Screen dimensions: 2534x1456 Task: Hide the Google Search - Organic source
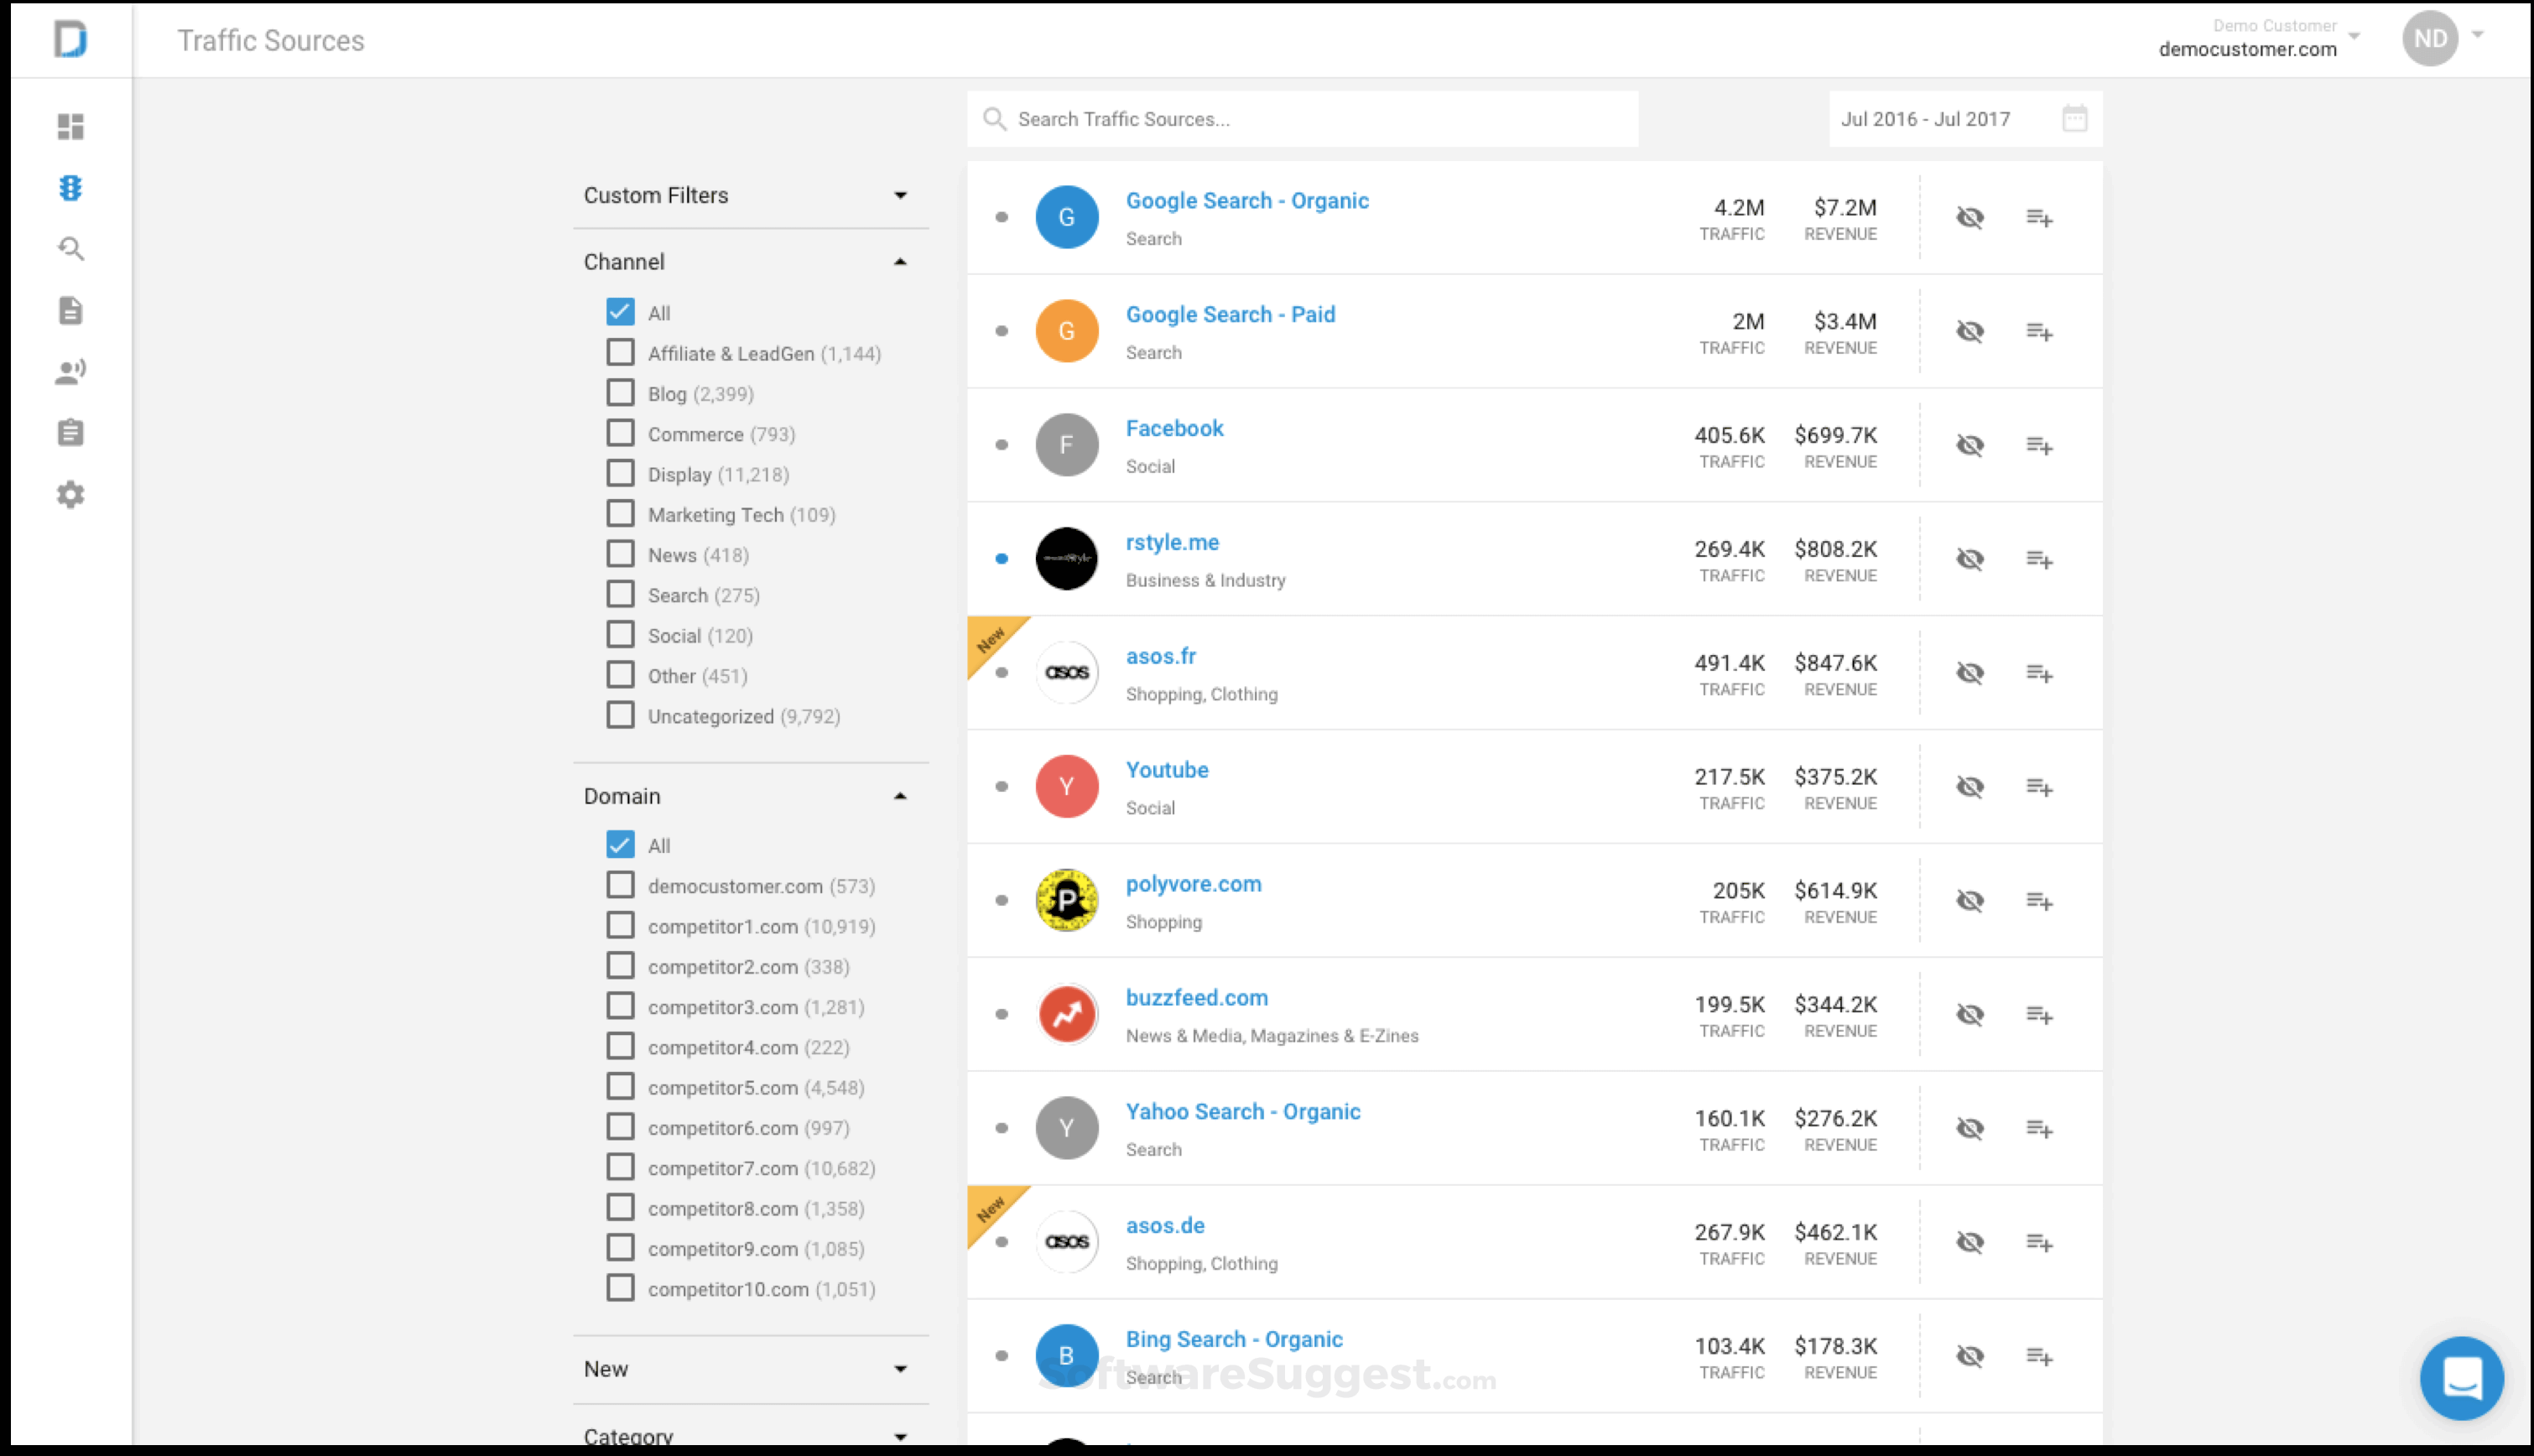(x=1970, y=217)
